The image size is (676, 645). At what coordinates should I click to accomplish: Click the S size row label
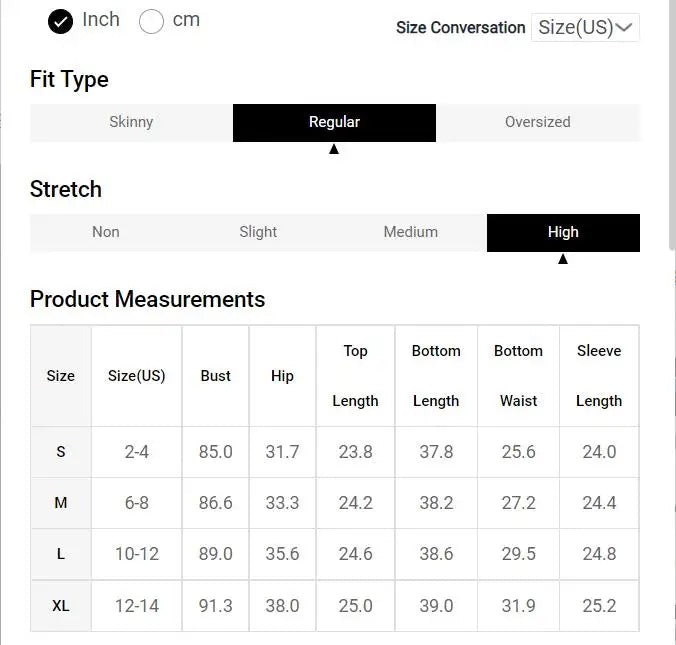61,452
